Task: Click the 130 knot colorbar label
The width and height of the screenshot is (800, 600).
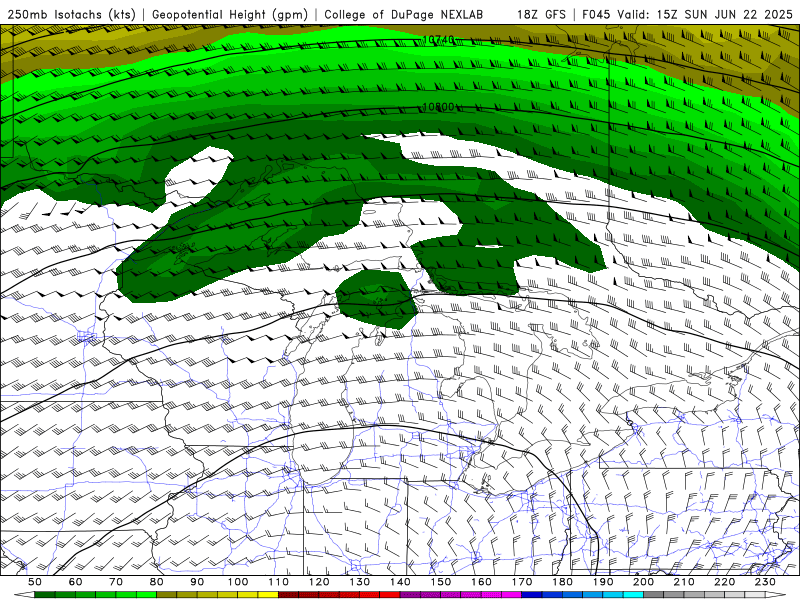Action: pyautogui.click(x=360, y=582)
